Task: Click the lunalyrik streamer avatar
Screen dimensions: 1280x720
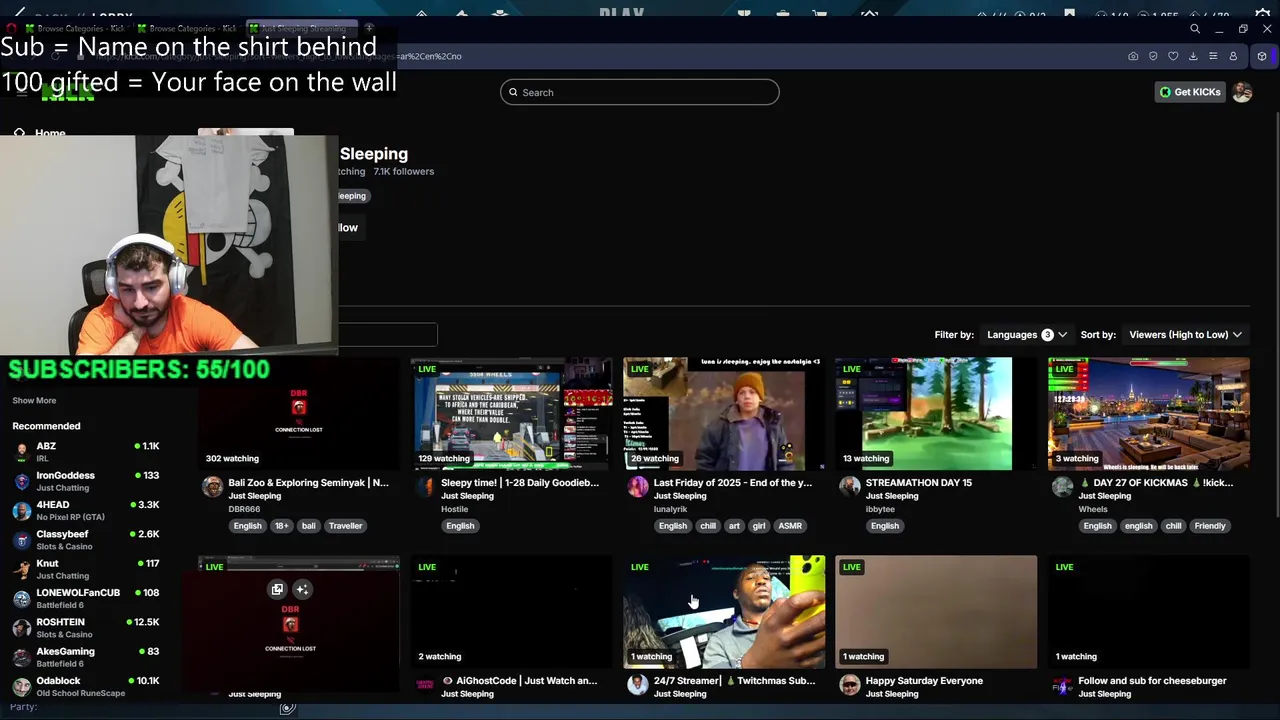Action: click(637, 487)
